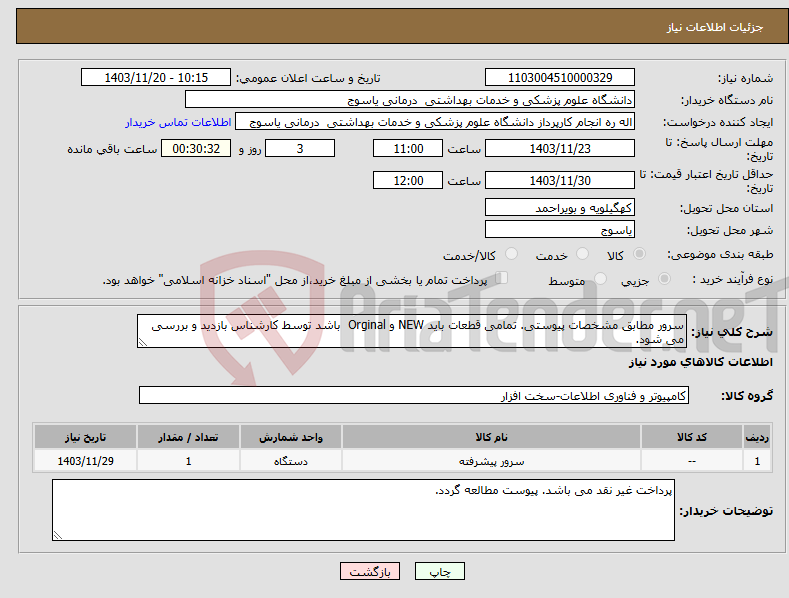Click the delivery city field یاسوج
Viewport: 789px width, 598px height.
point(560,230)
